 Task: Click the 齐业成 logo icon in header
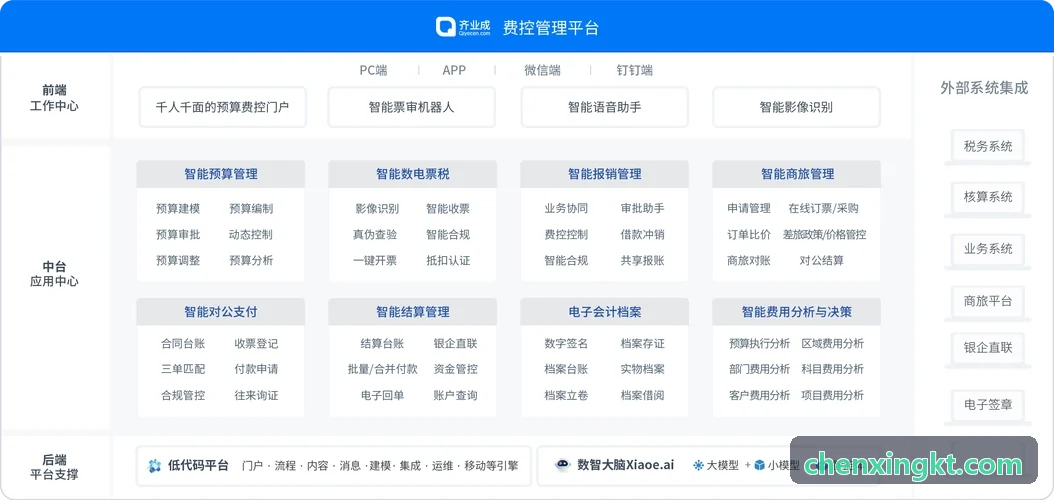coord(445,27)
